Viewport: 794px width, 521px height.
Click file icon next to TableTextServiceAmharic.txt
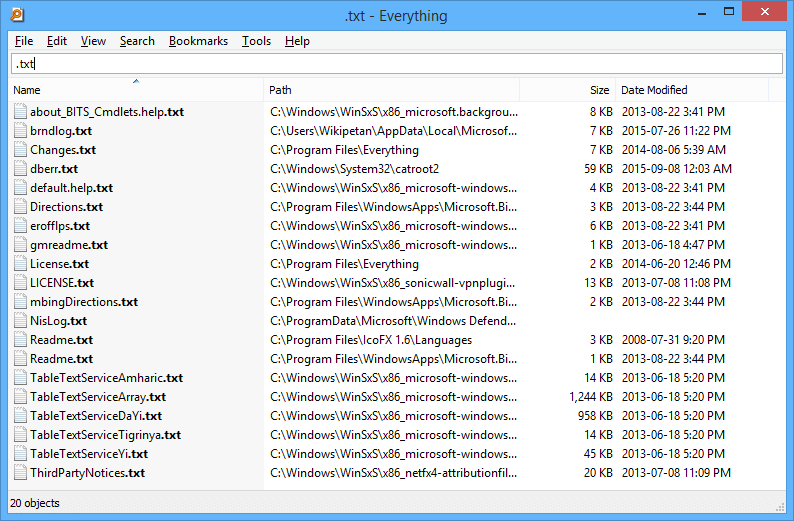pos(20,377)
